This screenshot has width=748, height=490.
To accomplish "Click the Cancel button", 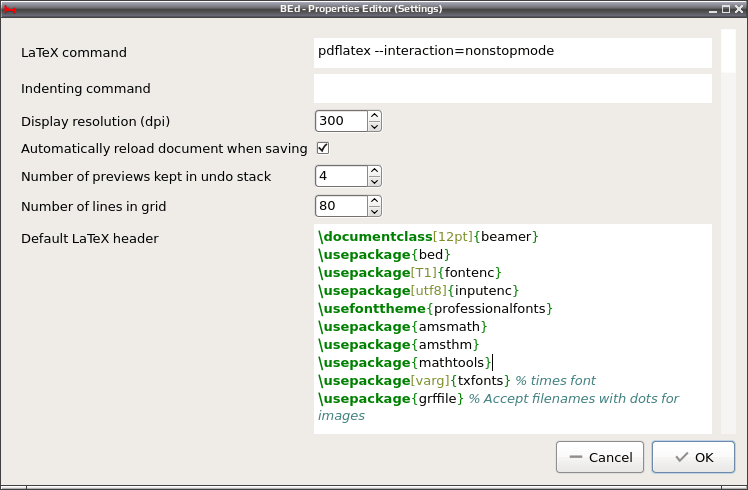I will pyautogui.click(x=600, y=457).
